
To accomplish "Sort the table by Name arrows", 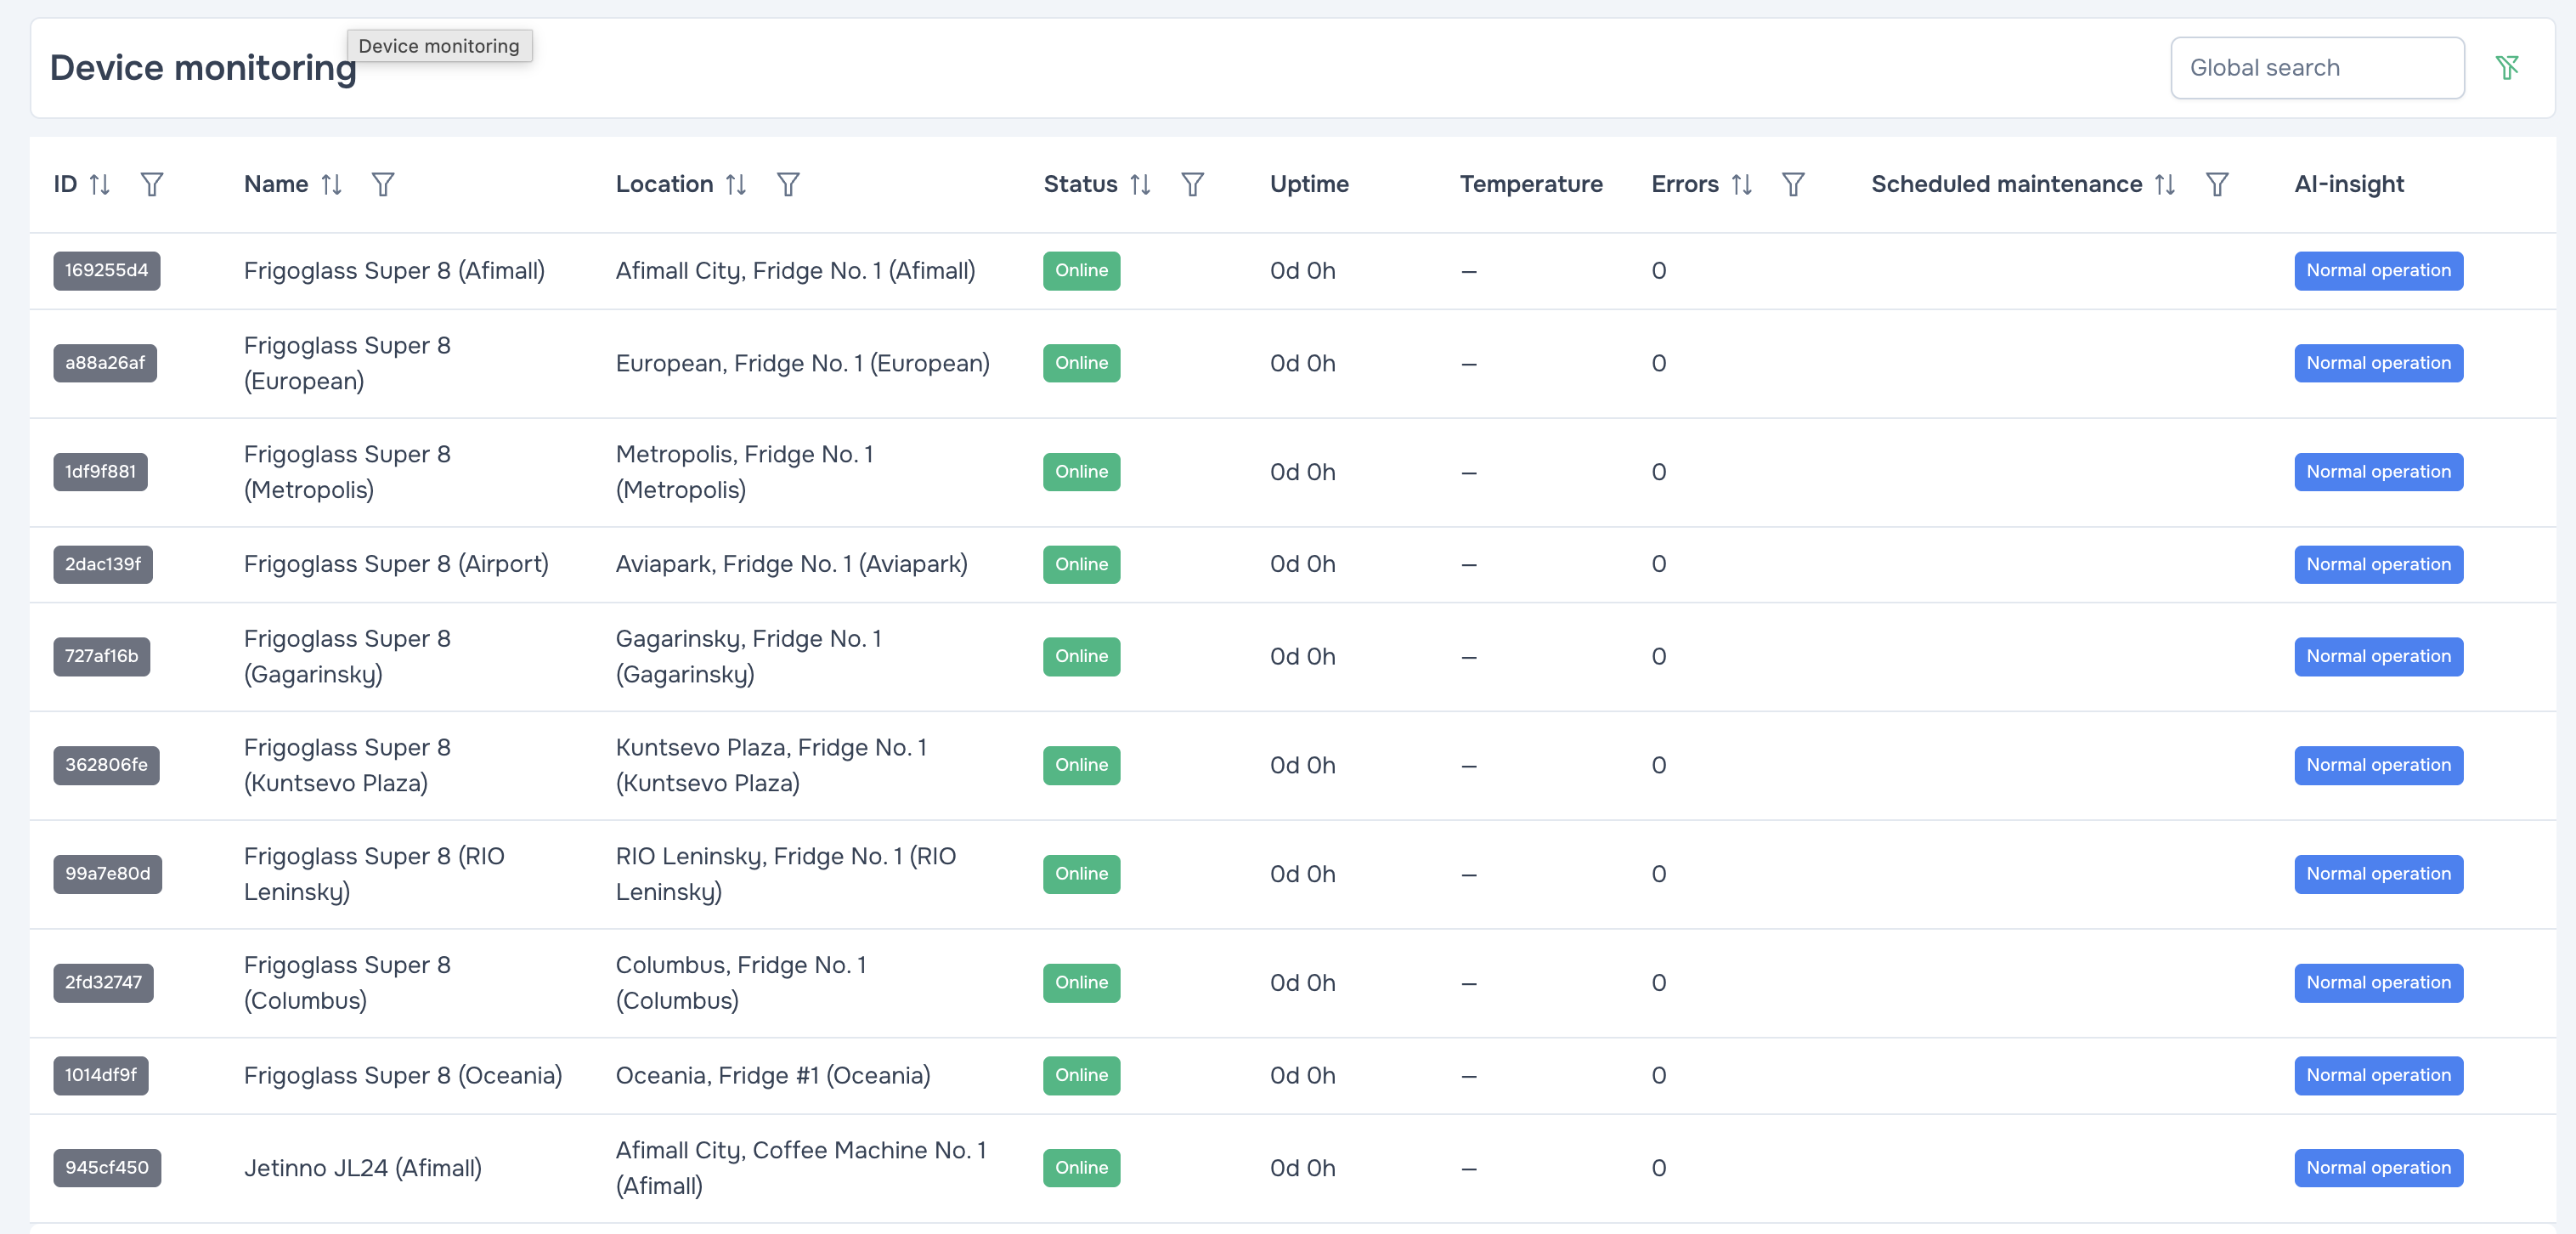I will coord(331,184).
